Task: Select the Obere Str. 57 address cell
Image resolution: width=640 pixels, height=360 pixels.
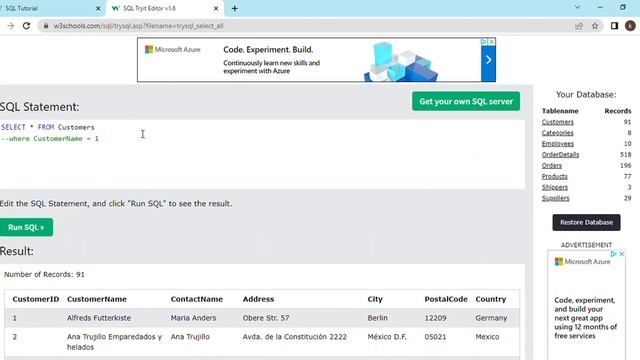Action: click(x=266, y=318)
